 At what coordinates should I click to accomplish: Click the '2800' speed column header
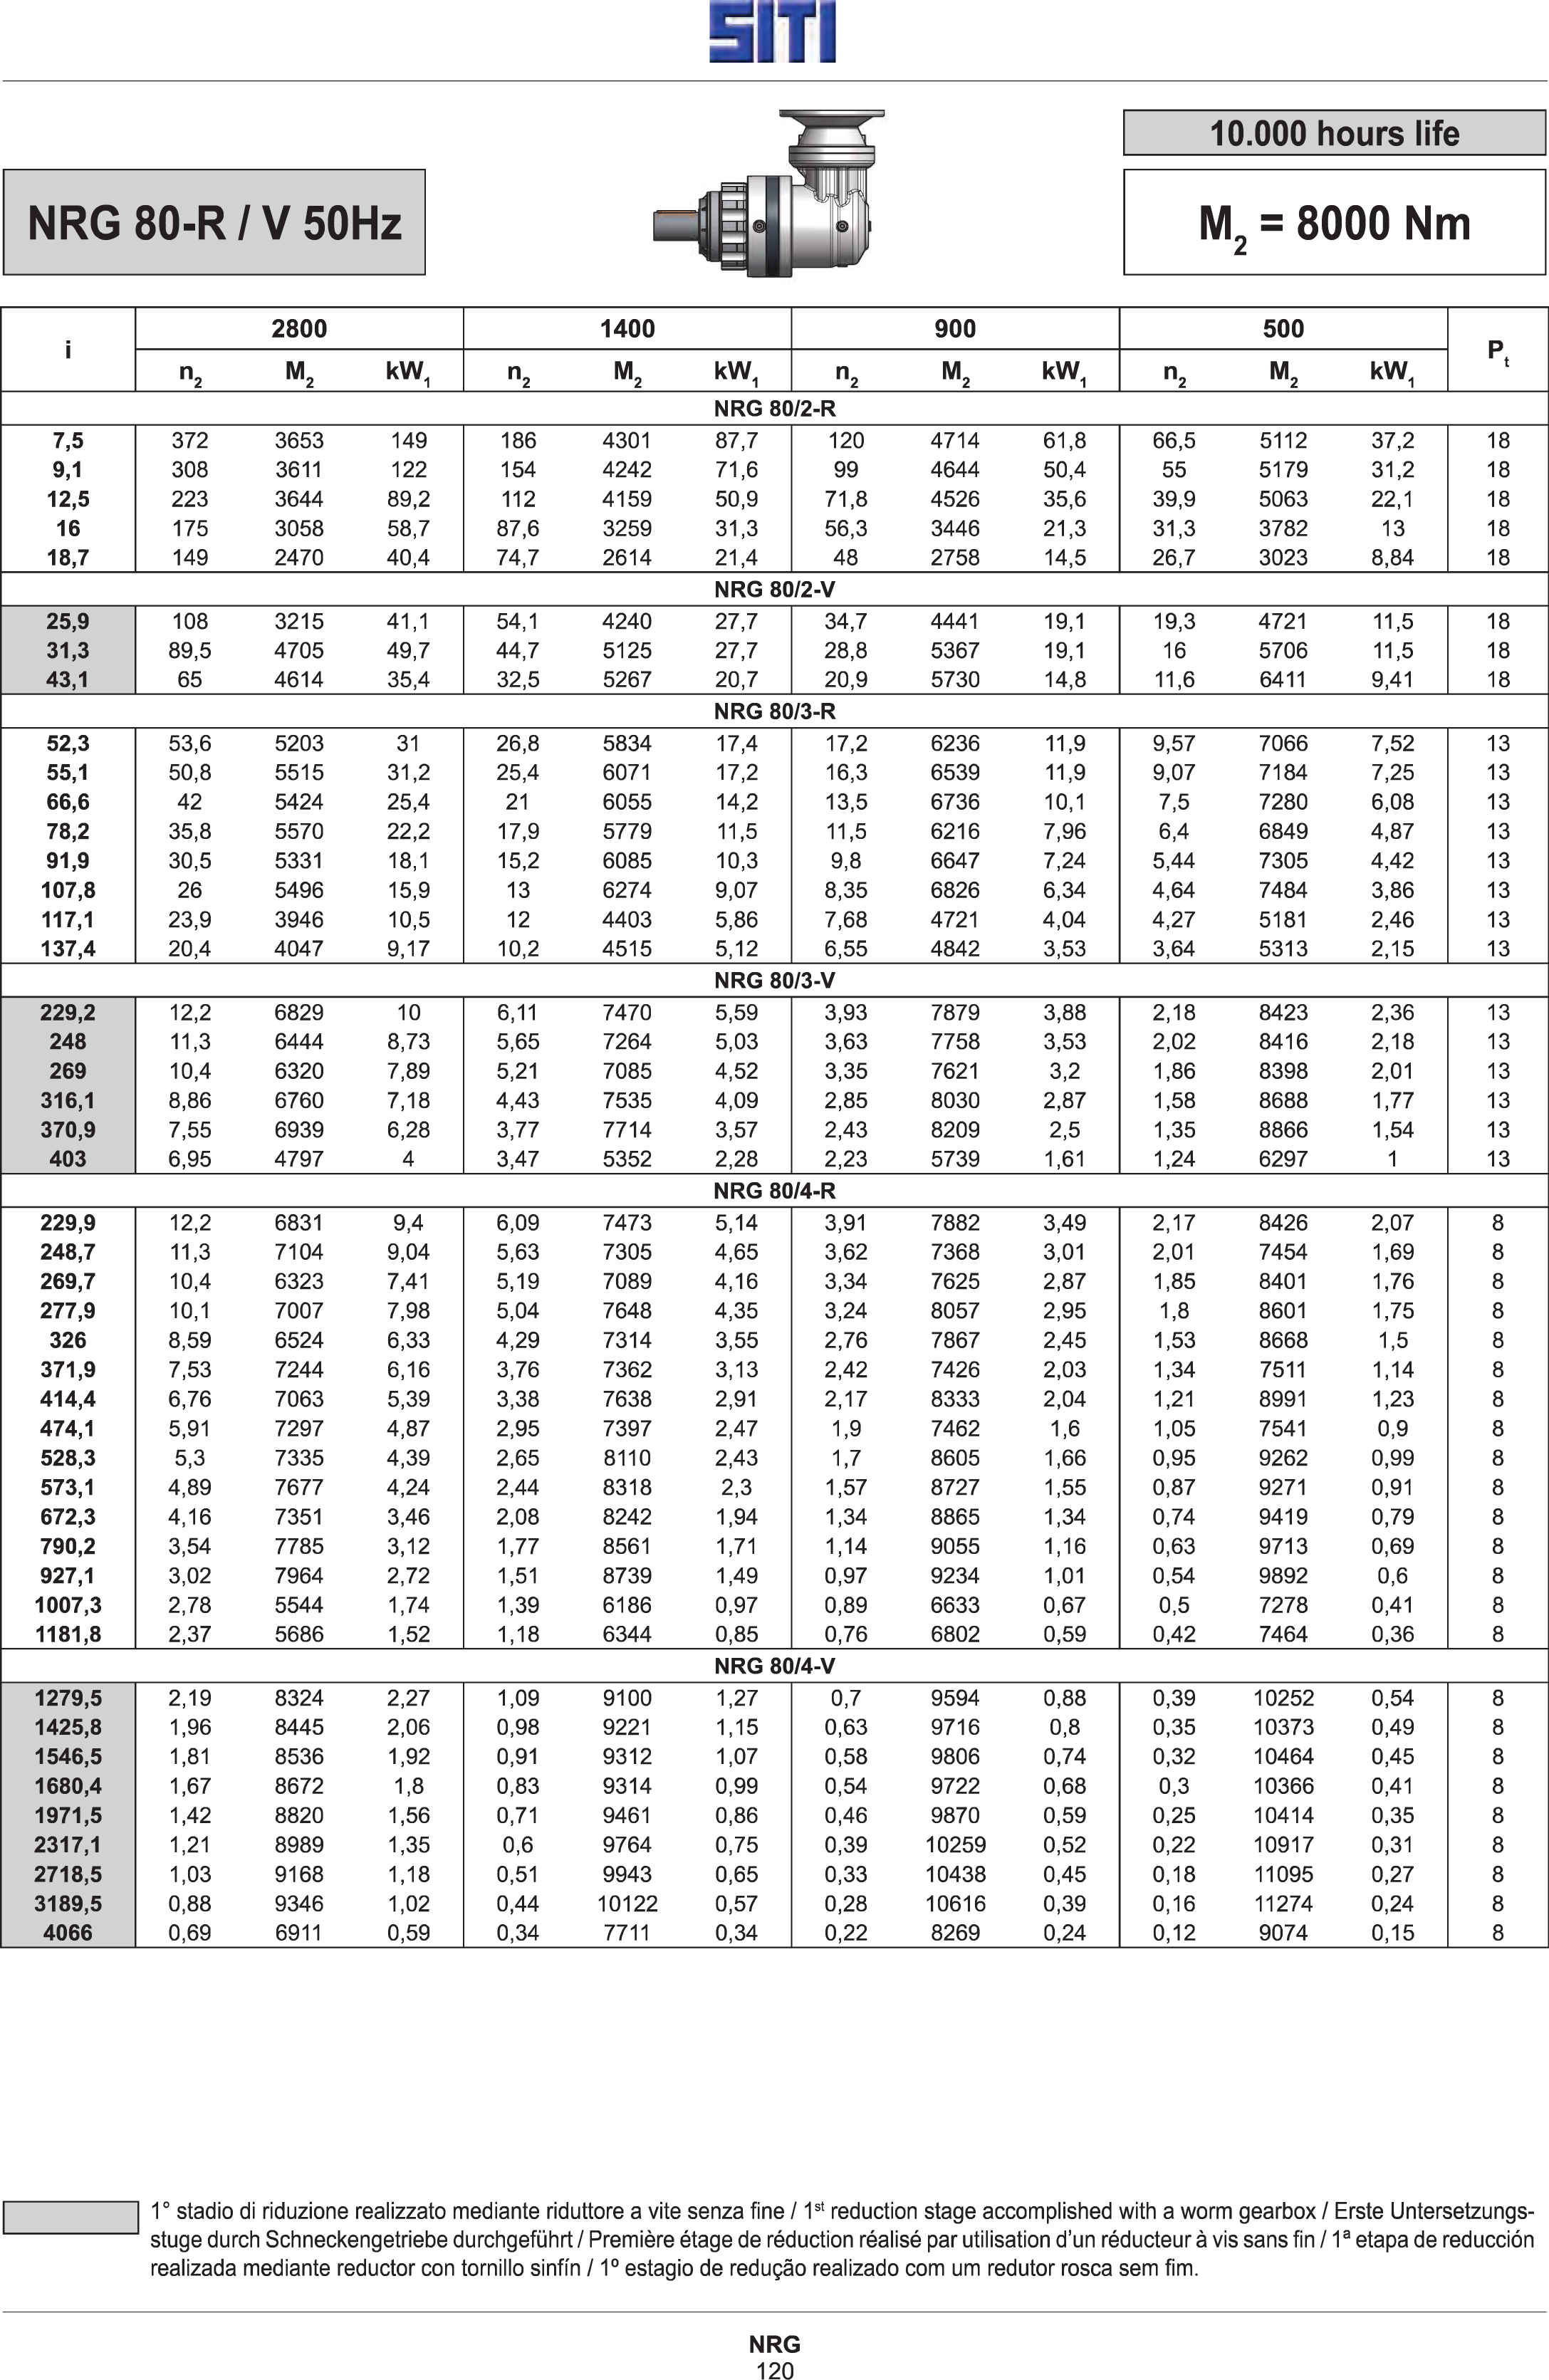pyautogui.click(x=299, y=329)
